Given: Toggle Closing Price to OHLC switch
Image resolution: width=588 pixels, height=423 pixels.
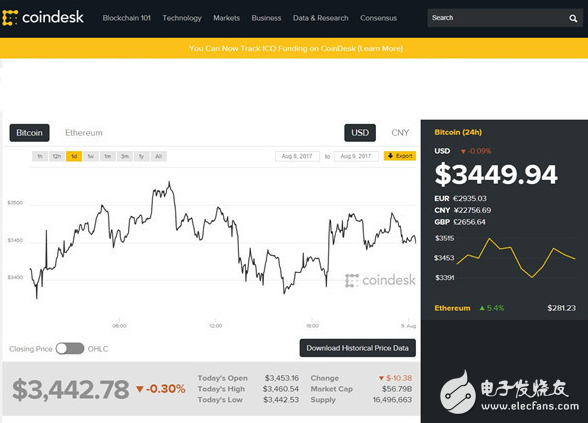Looking at the screenshot, I should pyautogui.click(x=70, y=349).
